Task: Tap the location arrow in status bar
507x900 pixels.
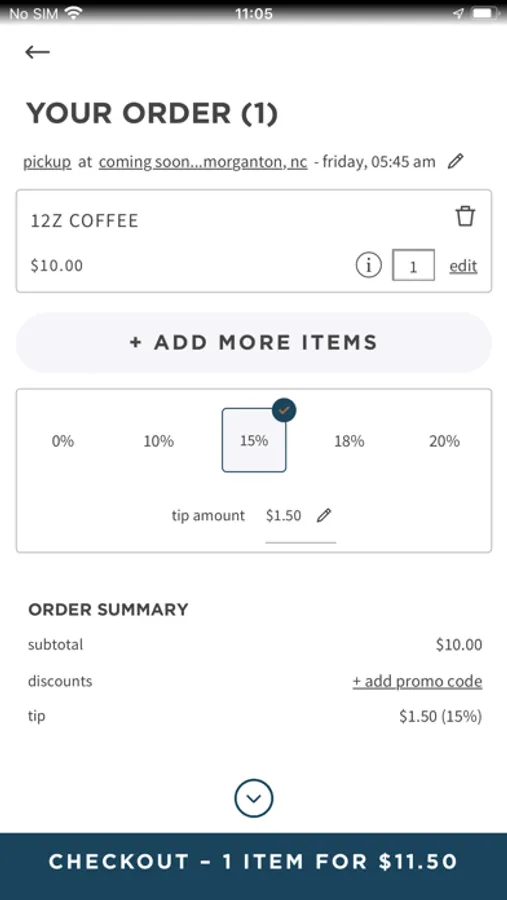Action: [458, 13]
